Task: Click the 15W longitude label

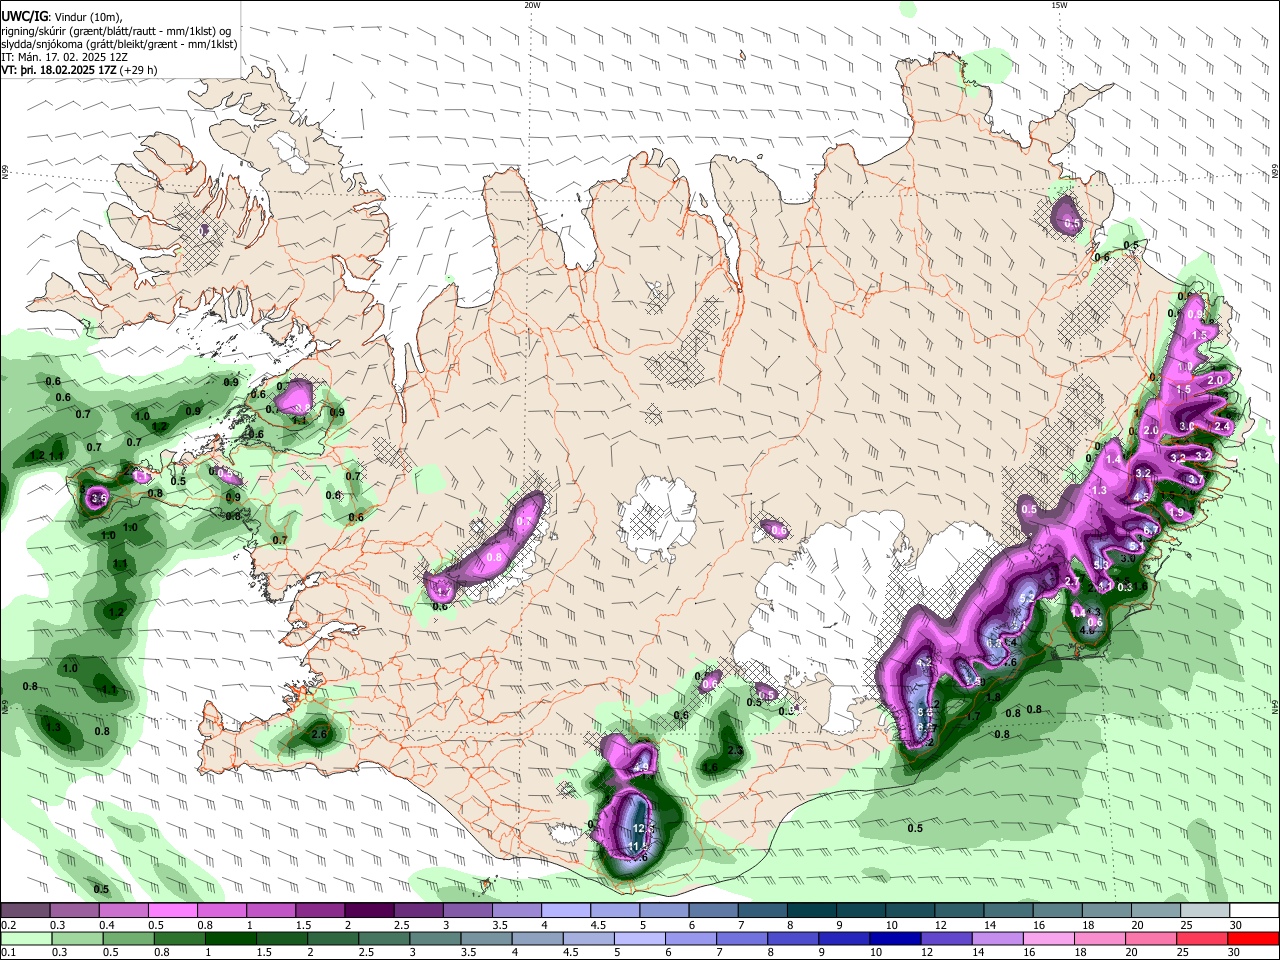Action: coord(1059,5)
